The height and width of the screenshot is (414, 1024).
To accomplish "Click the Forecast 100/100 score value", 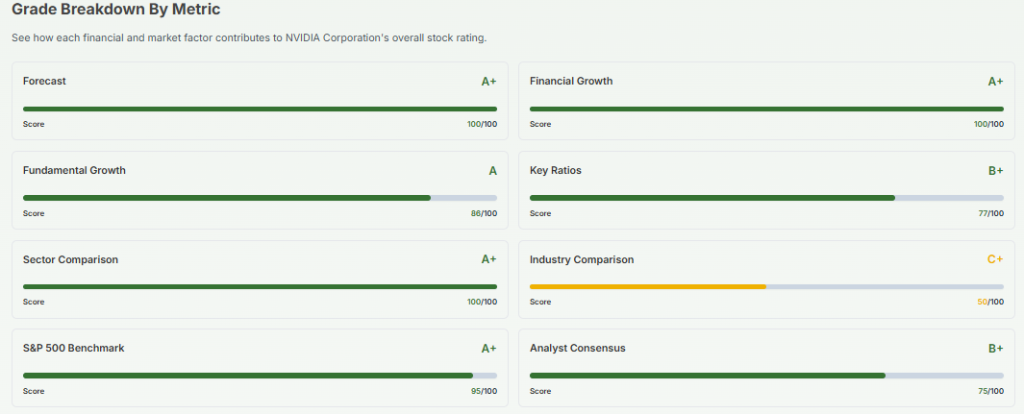I will (482, 124).
